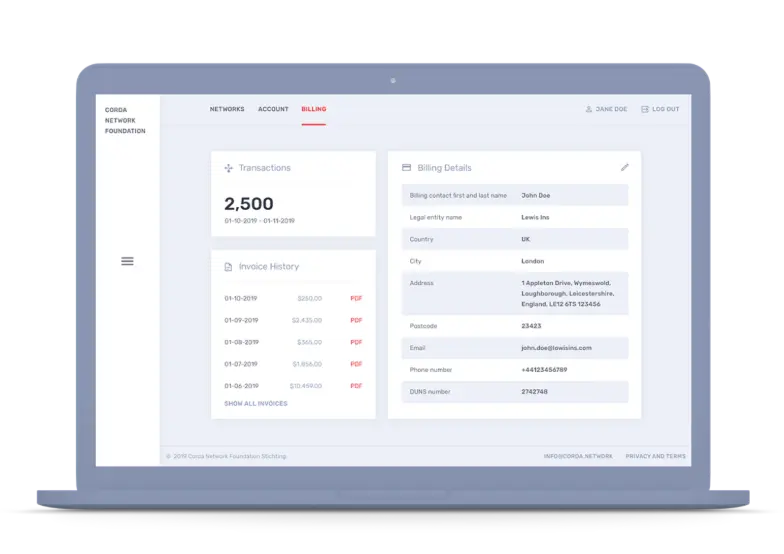Viewport: 784px width, 554px height.
Task: Click the date range 01-10-2019 - 01-11-2019
Action: [260, 221]
